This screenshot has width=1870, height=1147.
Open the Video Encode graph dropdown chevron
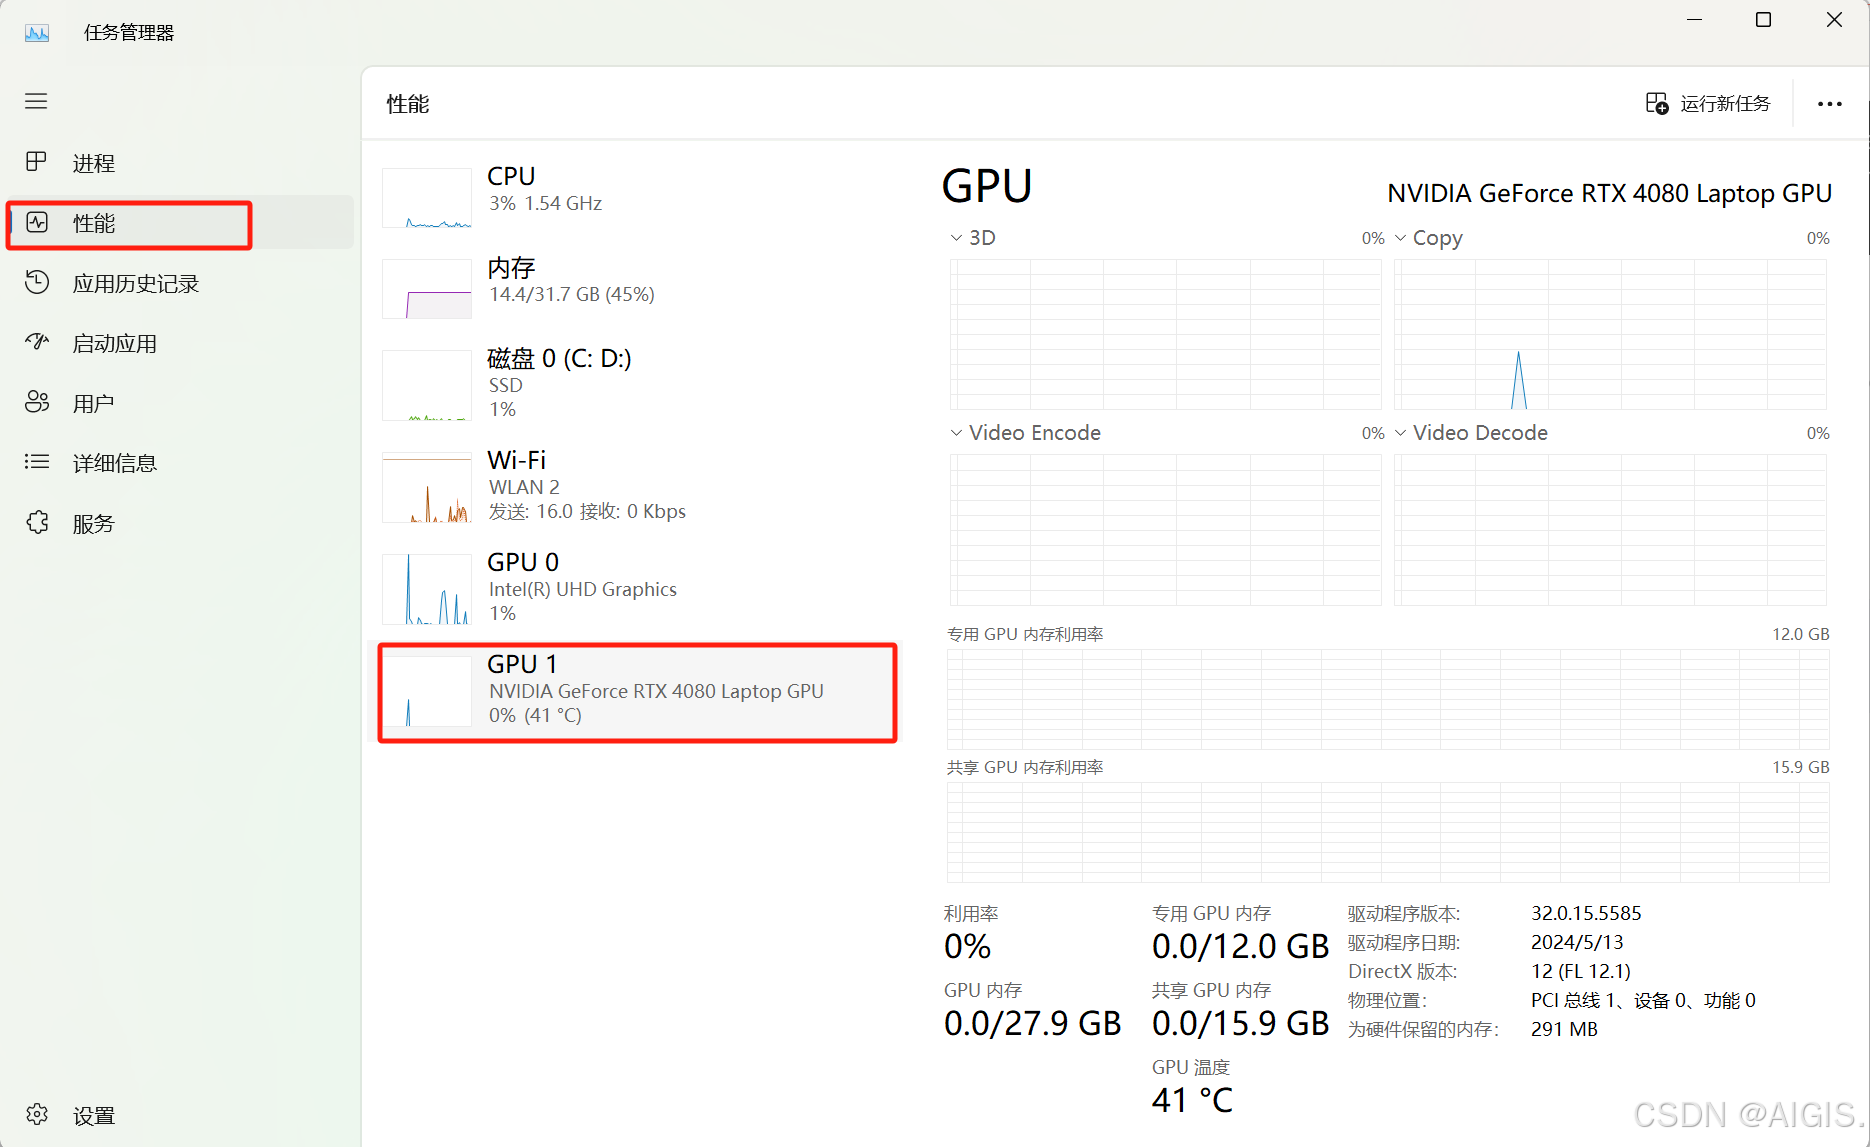pos(956,433)
